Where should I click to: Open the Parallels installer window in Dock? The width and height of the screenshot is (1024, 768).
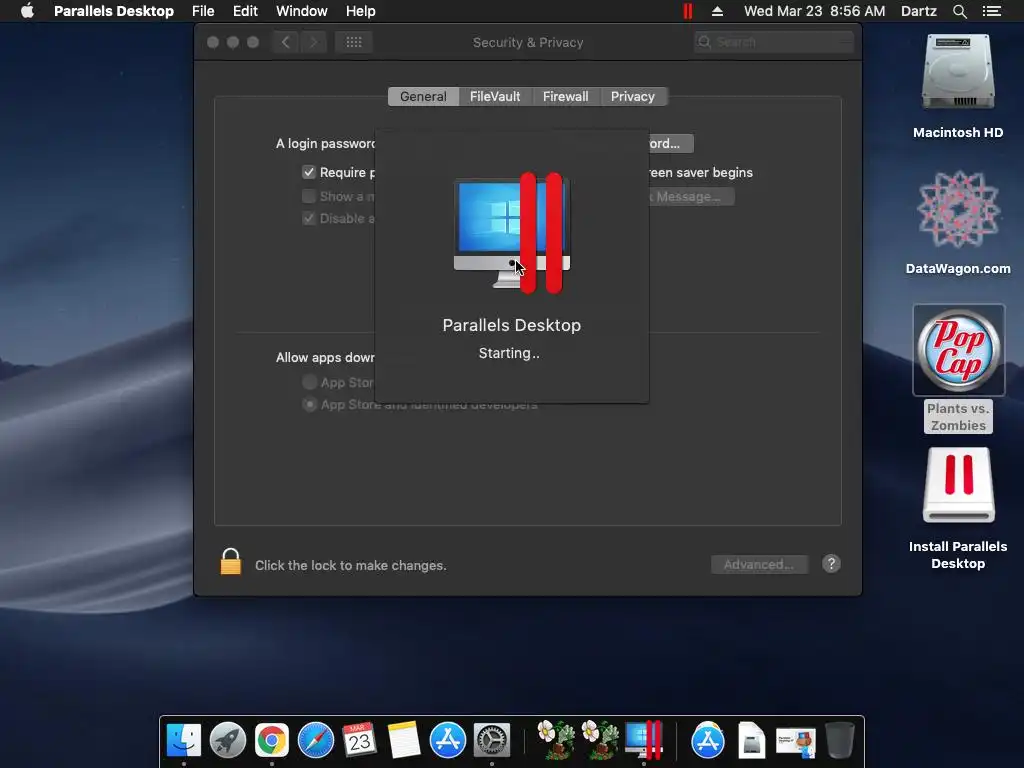click(x=795, y=742)
